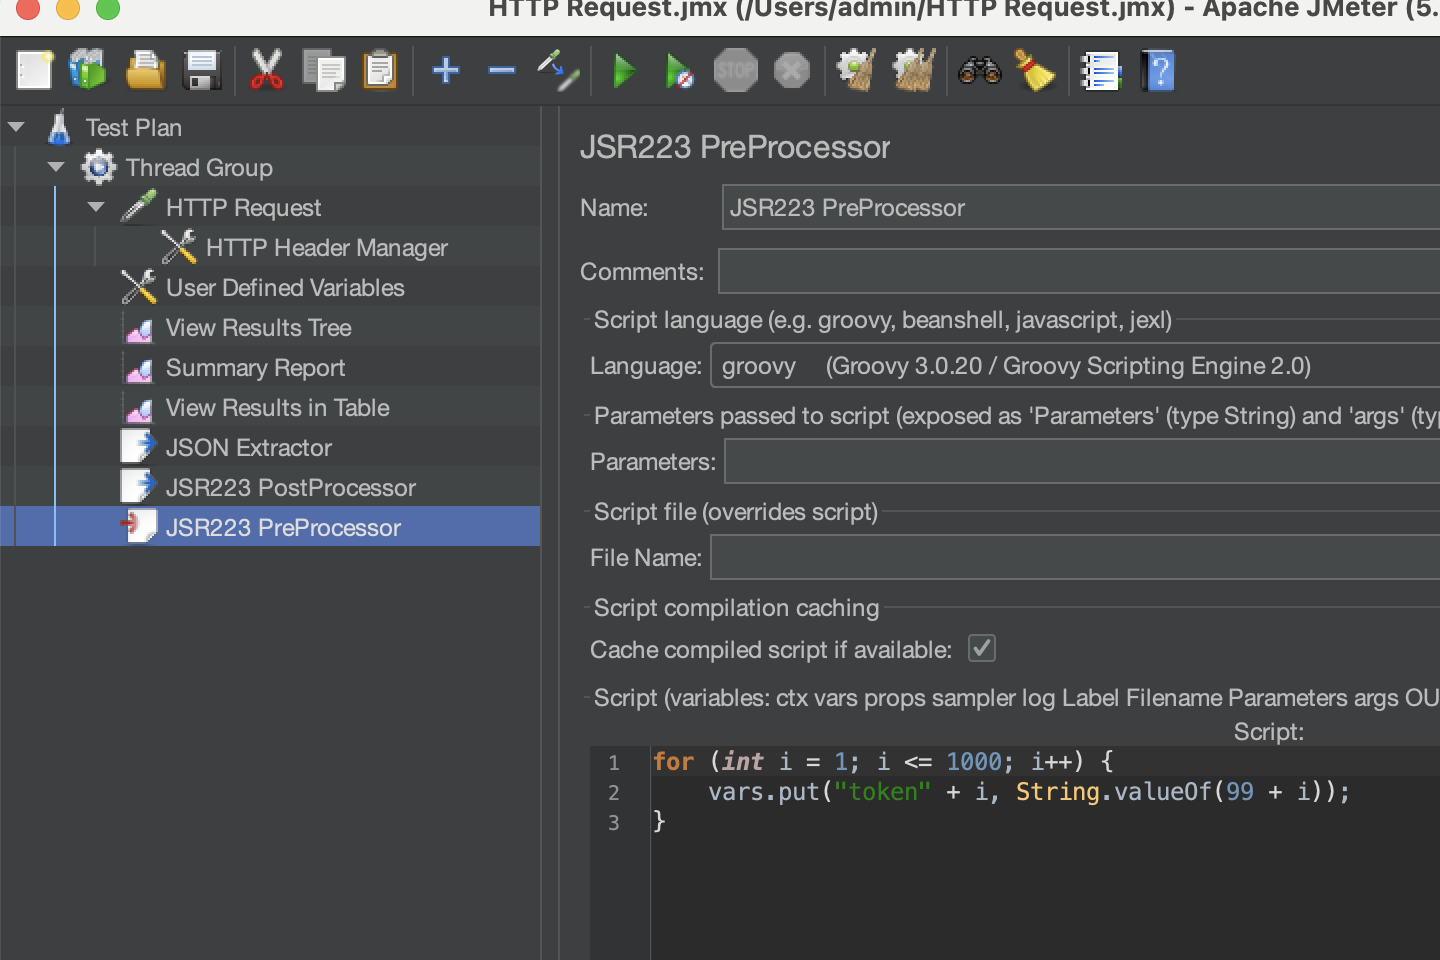Click Start no pauses icon
Viewport: 1440px width, 960px height.
[x=679, y=71]
